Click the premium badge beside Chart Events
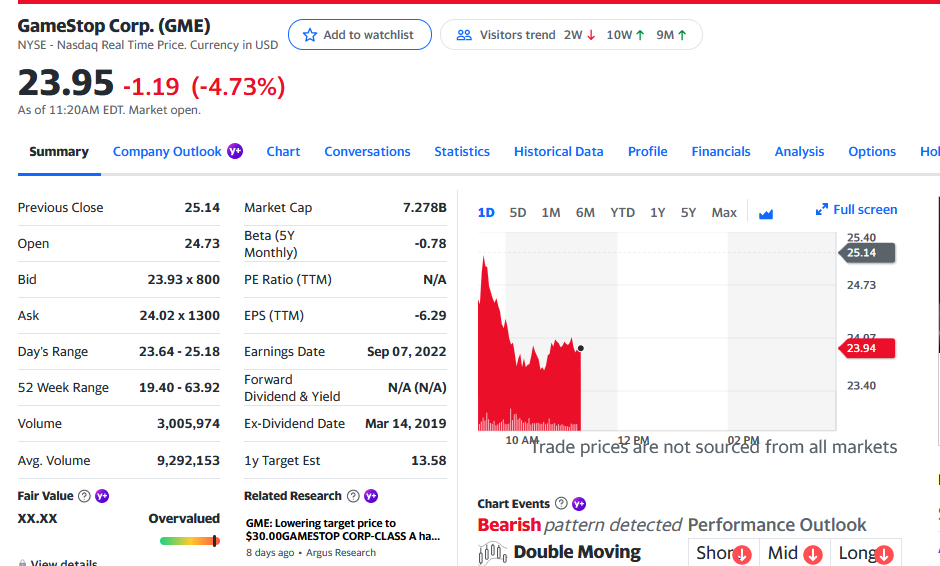Viewport: 940px width, 566px height. point(579,504)
